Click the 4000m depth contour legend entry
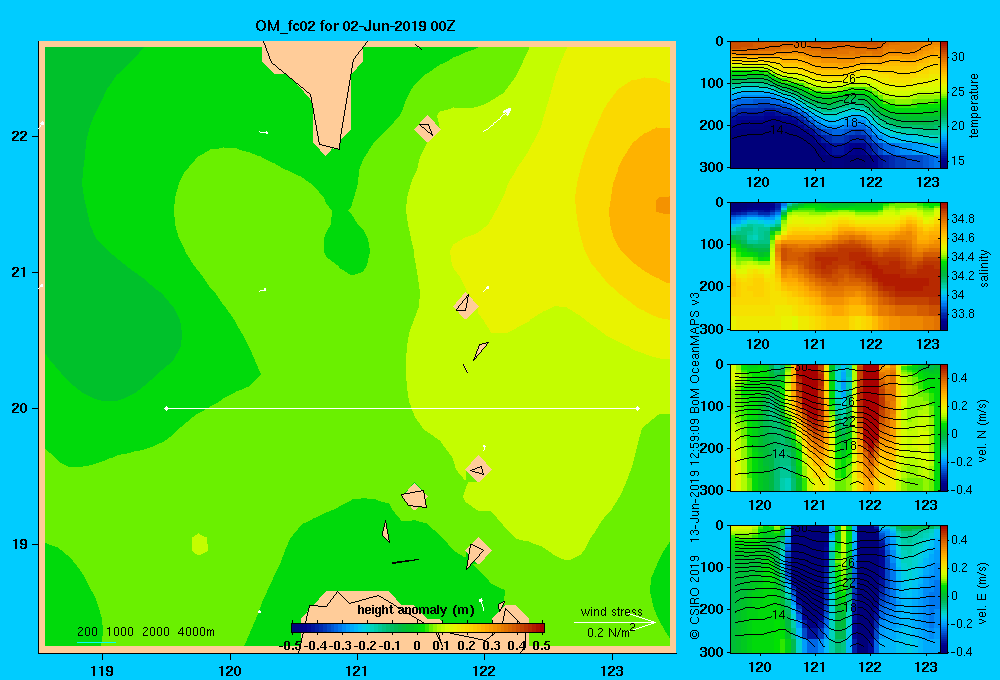1000x680 pixels. [196, 632]
